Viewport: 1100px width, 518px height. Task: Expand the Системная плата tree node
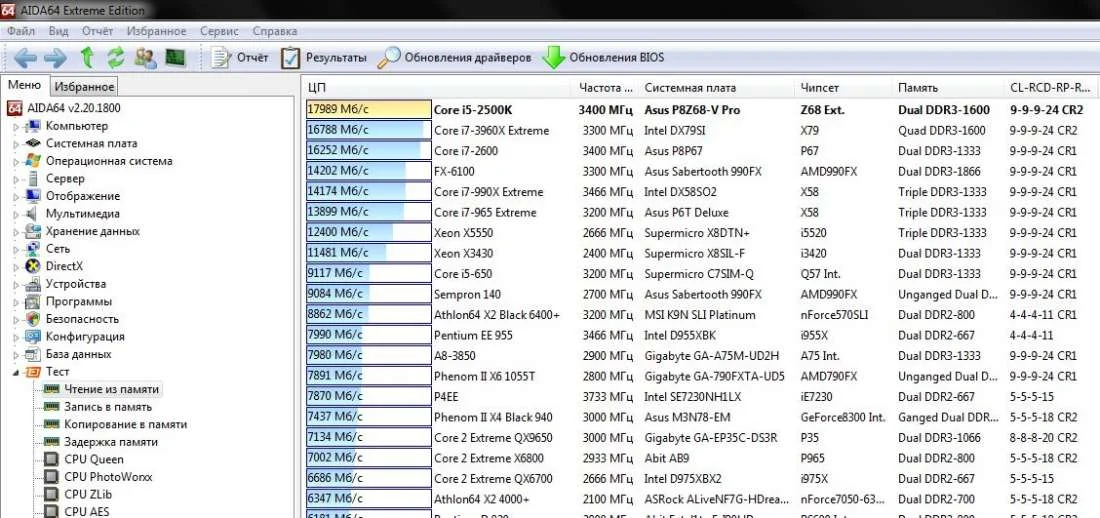[x=16, y=144]
